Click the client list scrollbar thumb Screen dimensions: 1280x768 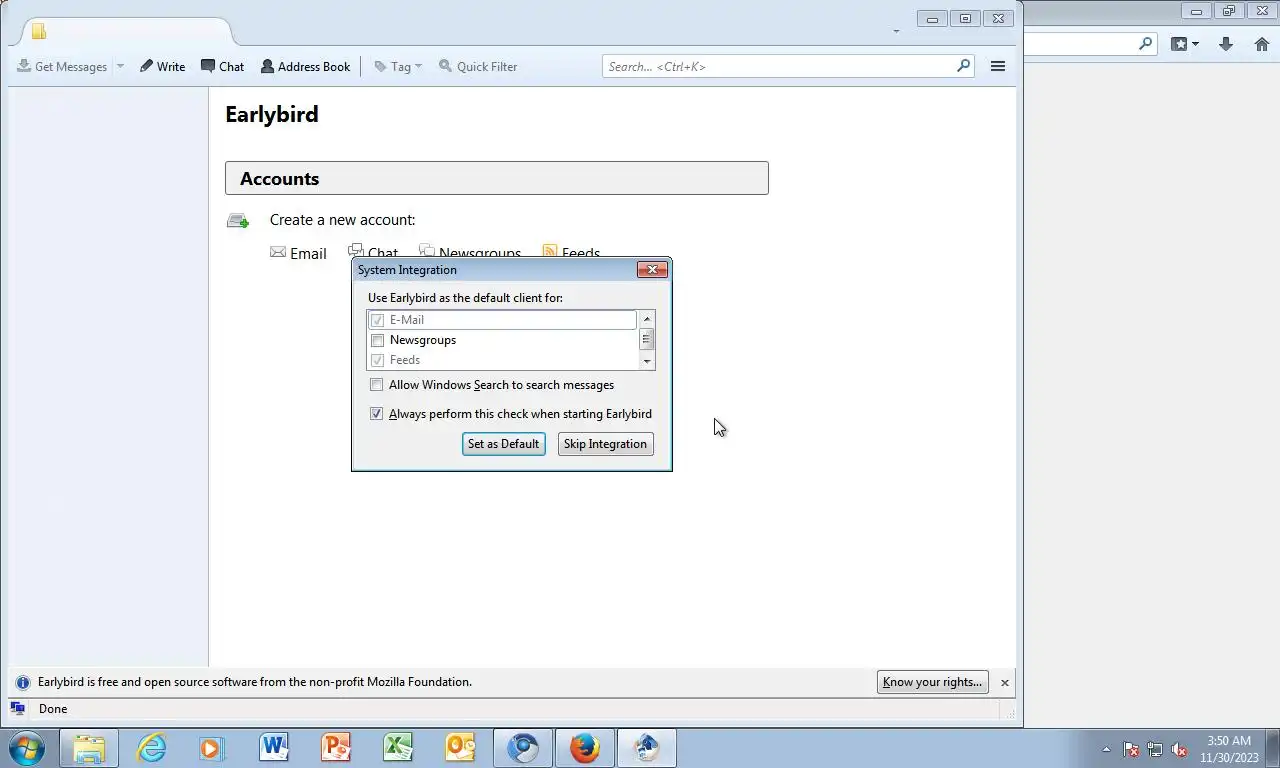pos(646,339)
